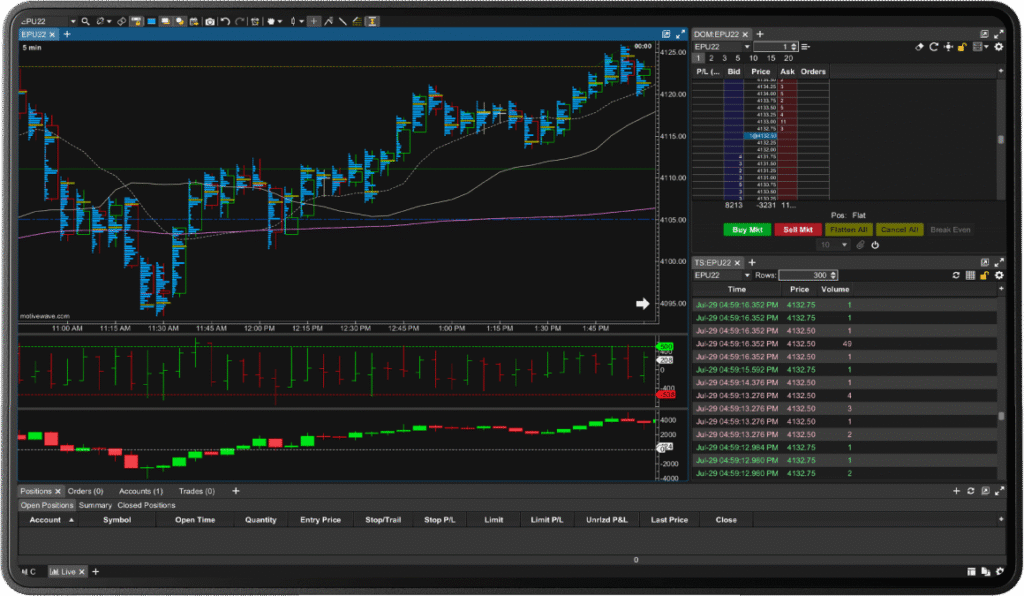This screenshot has width=1024, height=596.
Task: Click the magnifier search icon in top toolbar
Action: point(86,20)
